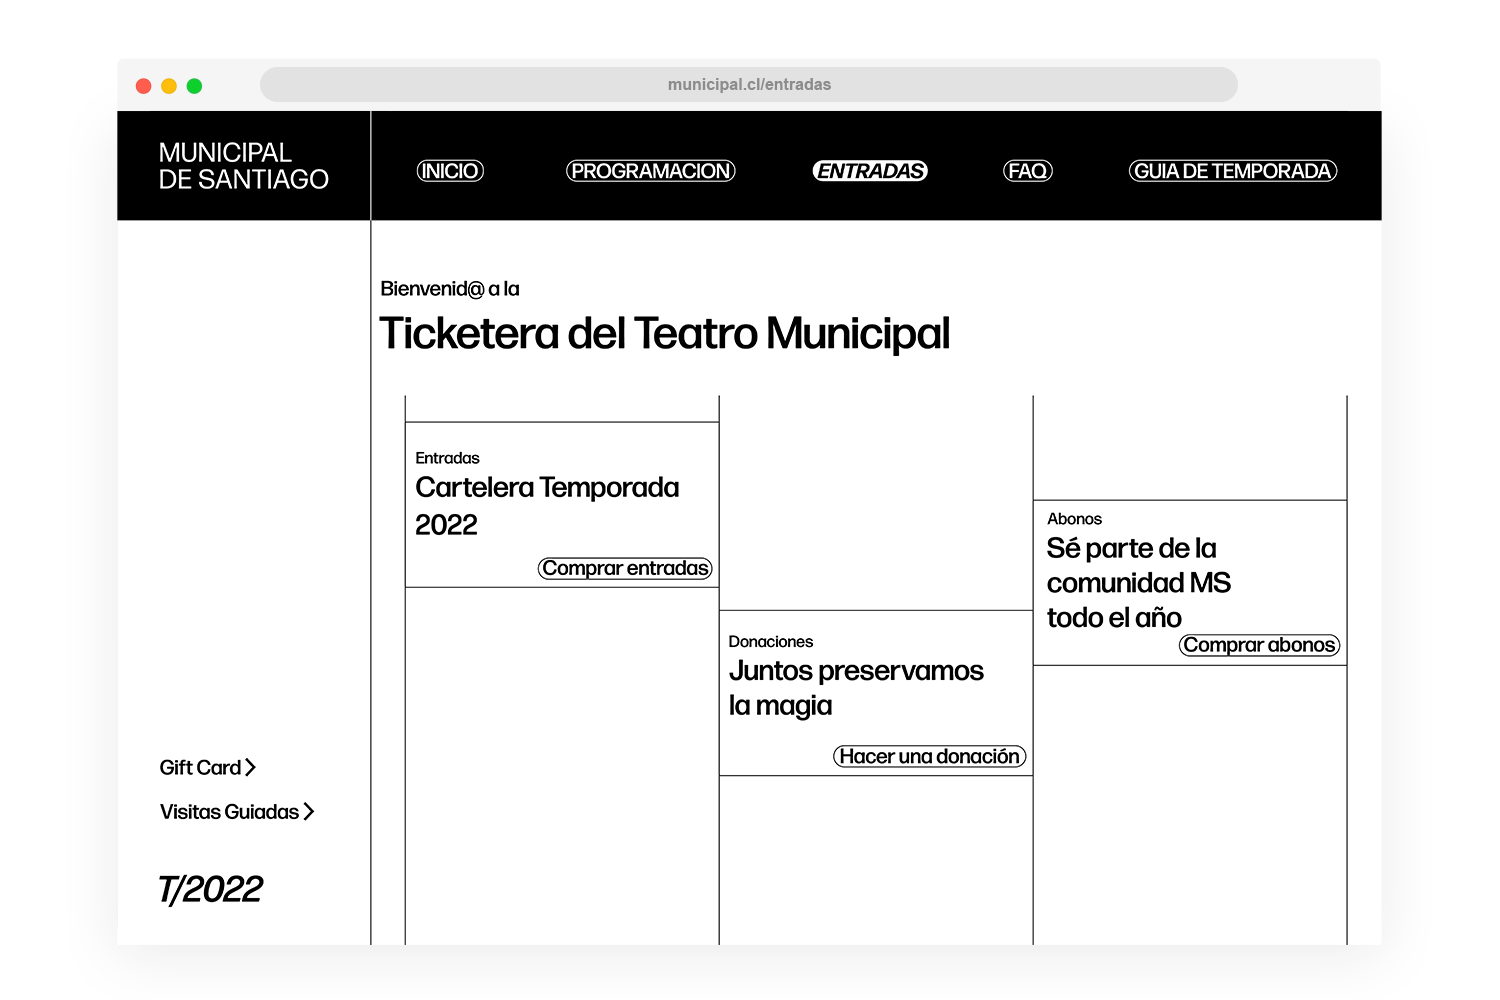Click the Bienvenid@ a la text
The width and height of the screenshot is (1500, 1000).
(x=450, y=289)
